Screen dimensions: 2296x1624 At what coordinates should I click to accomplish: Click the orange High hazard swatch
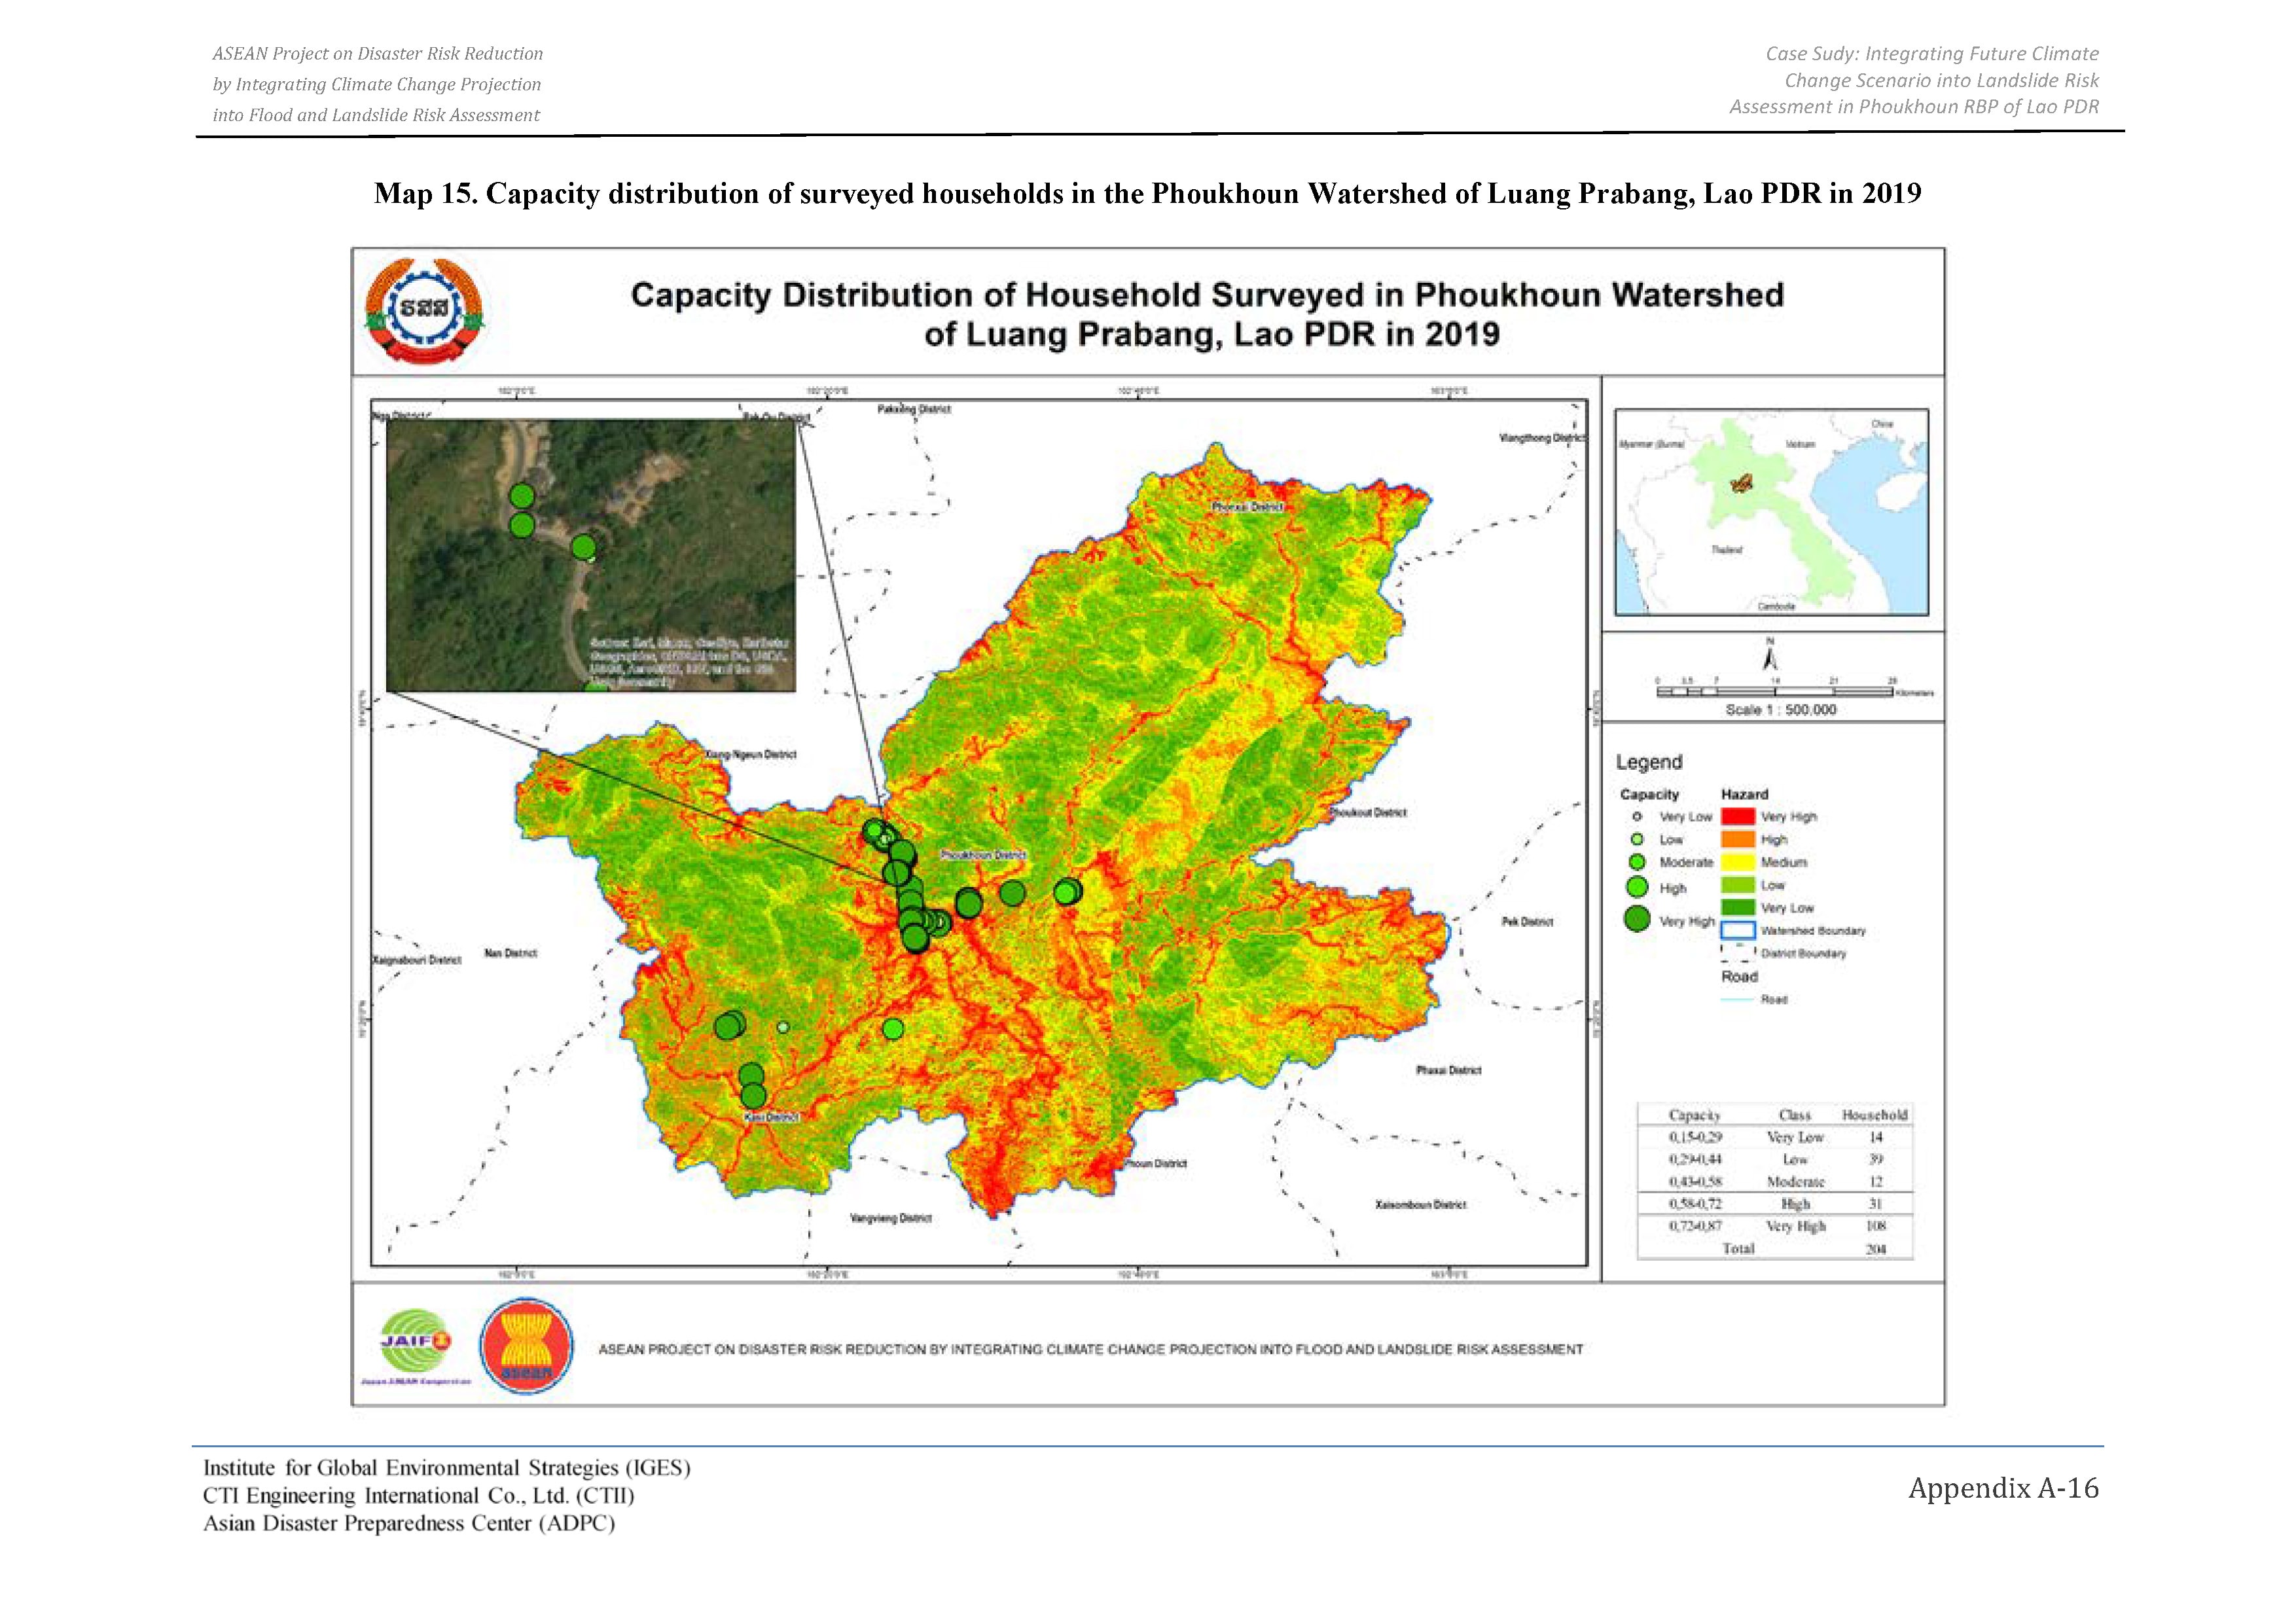(x=1738, y=840)
